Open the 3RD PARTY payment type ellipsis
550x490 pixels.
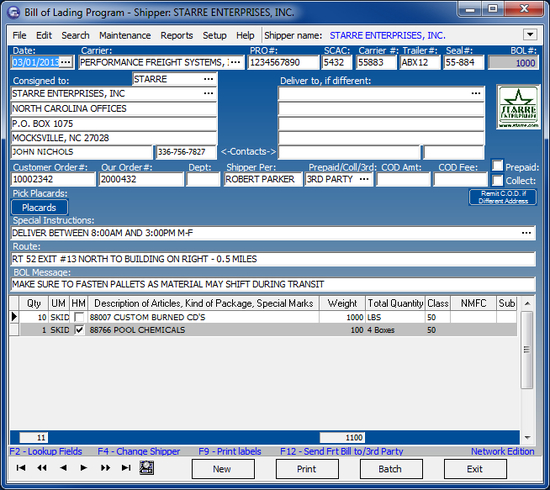(364, 179)
